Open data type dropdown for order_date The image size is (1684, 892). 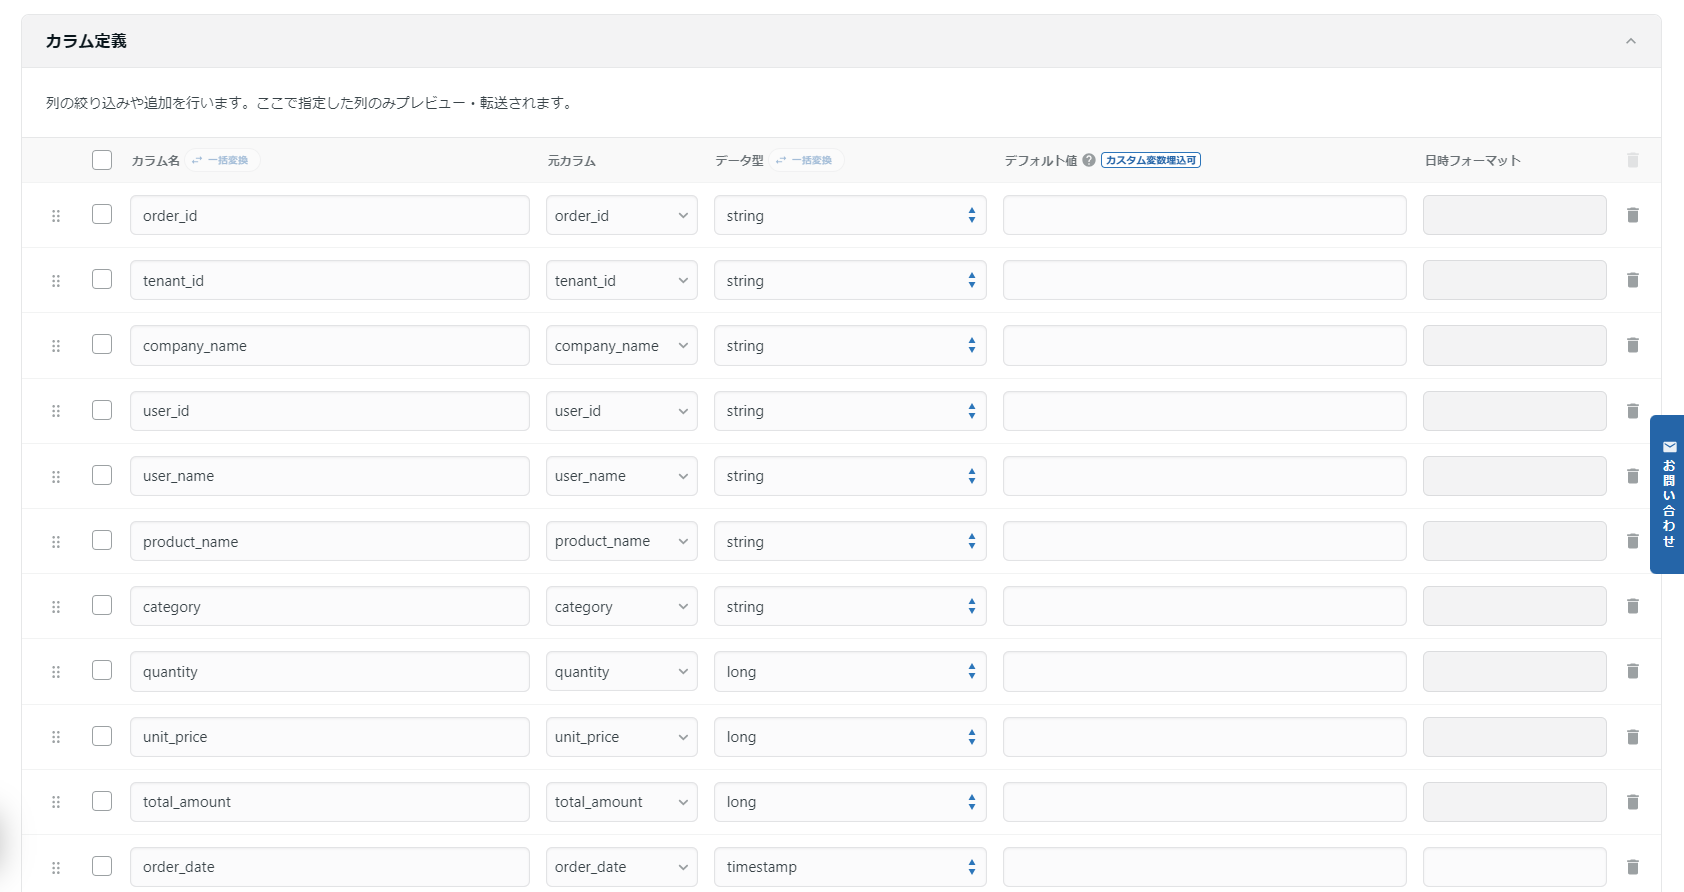(849, 867)
